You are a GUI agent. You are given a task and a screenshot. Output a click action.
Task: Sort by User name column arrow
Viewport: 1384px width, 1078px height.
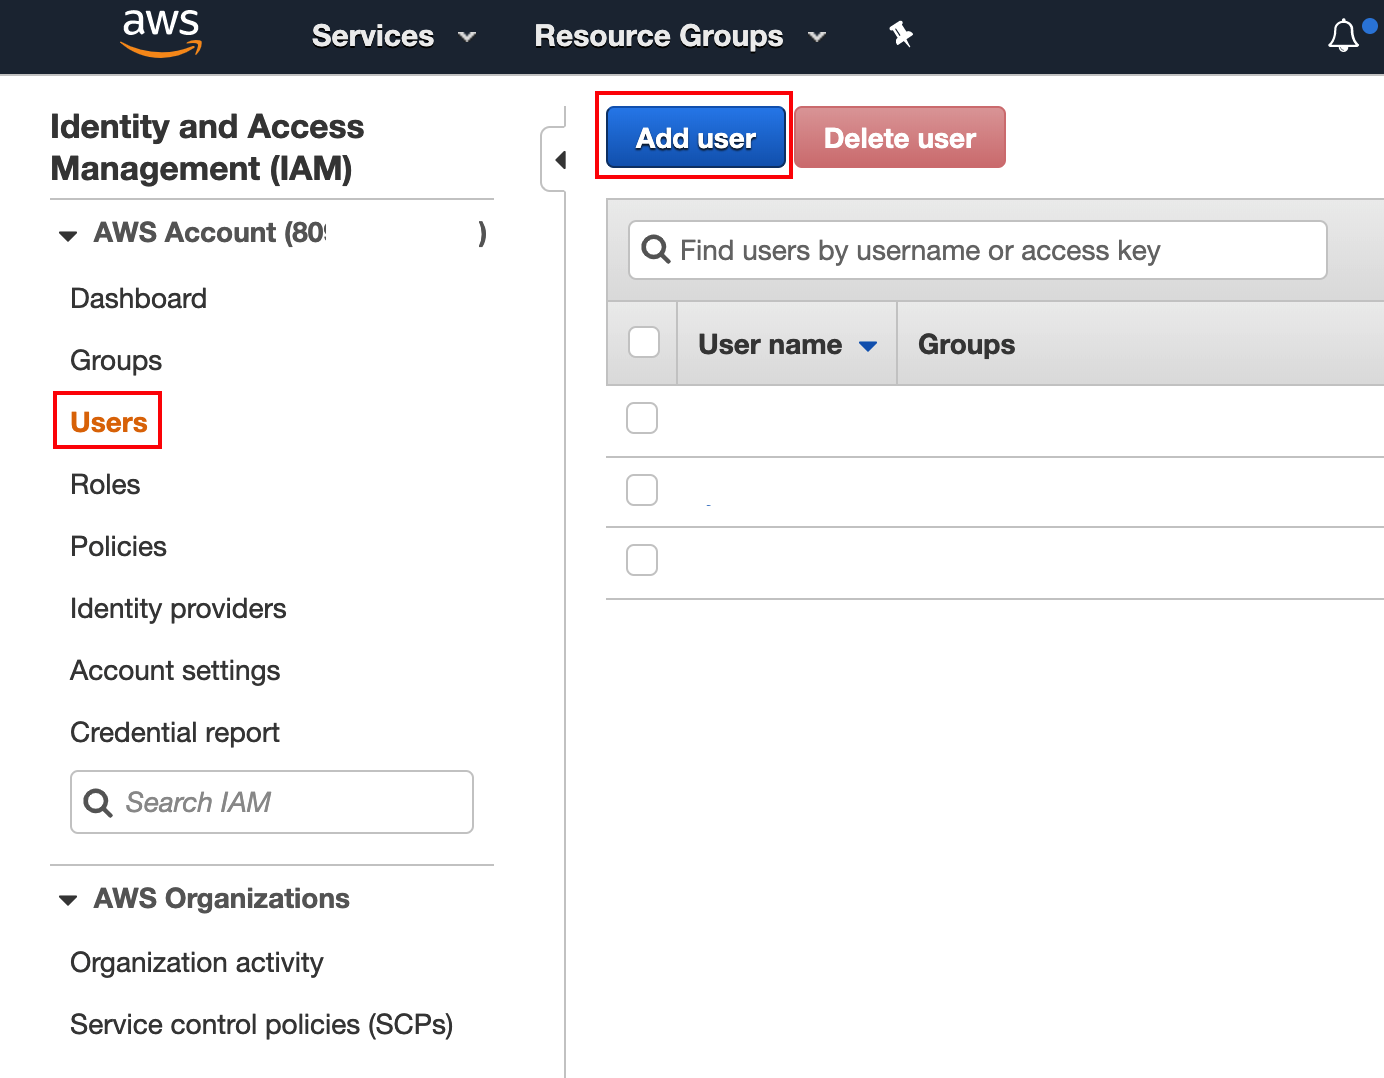pyautogui.click(x=868, y=346)
